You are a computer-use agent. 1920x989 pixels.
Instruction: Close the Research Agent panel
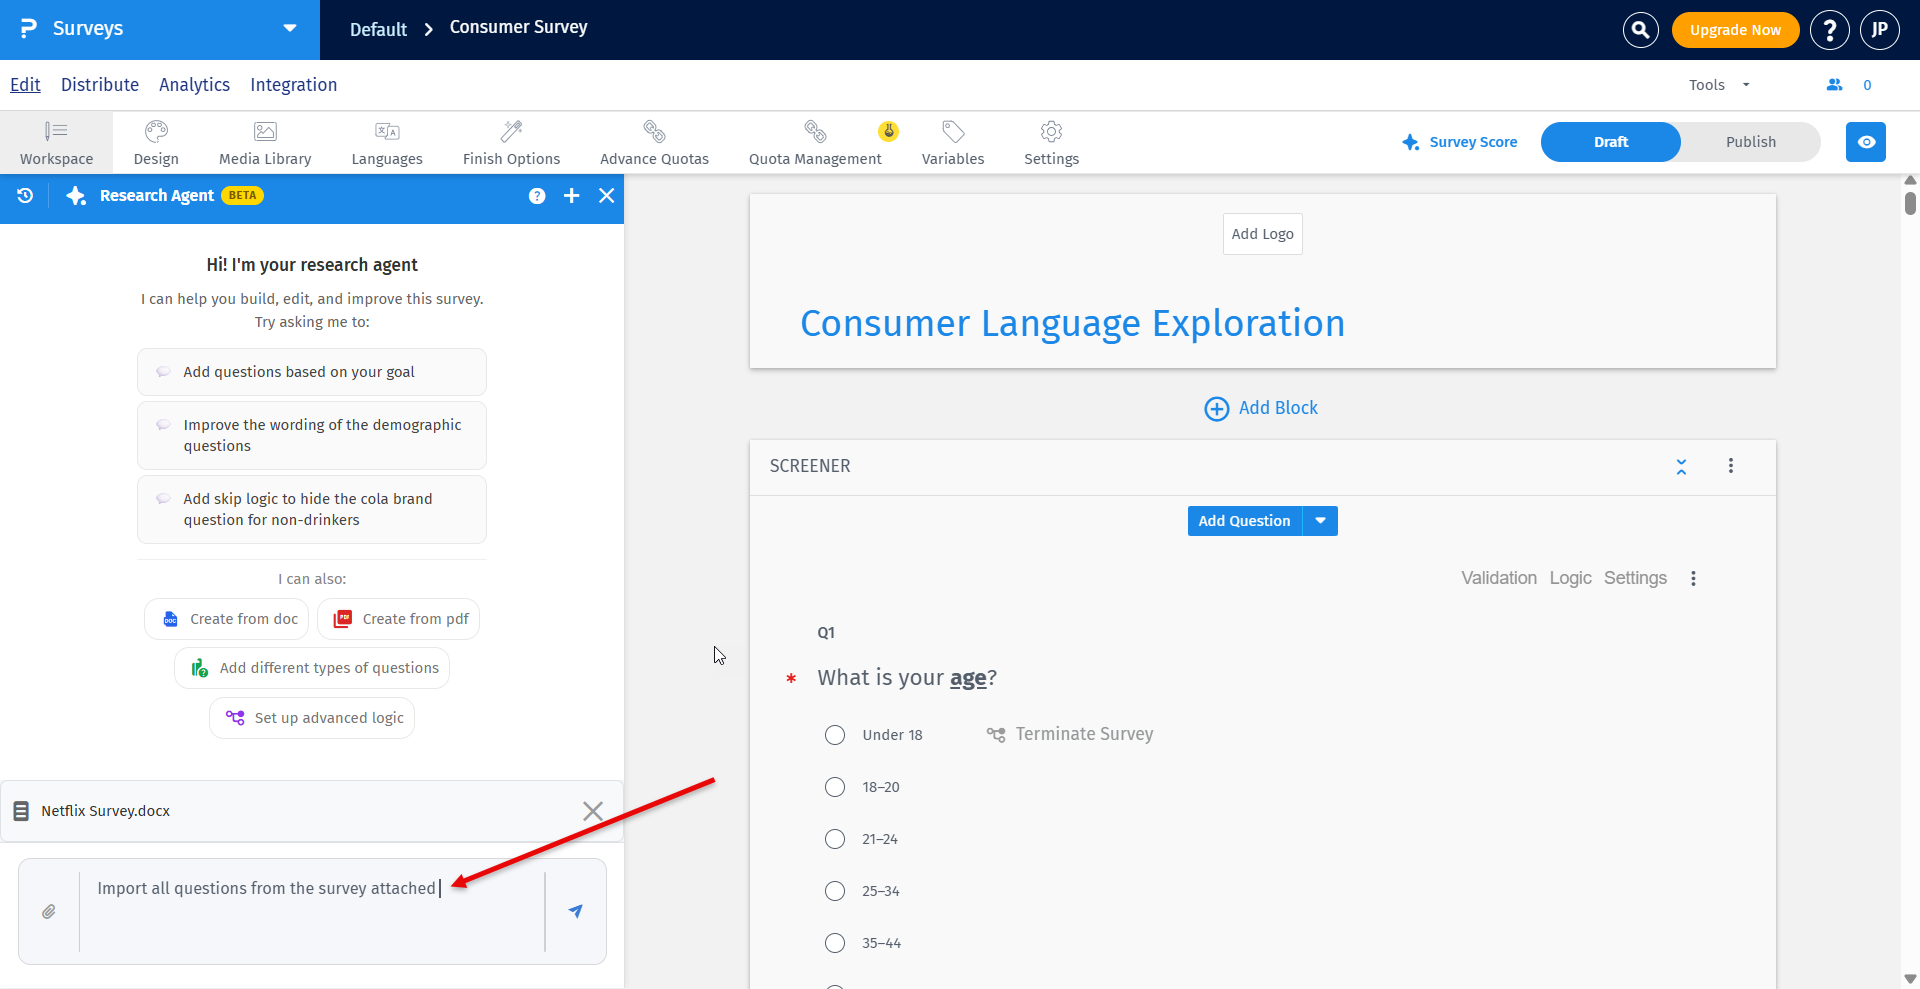coord(606,196)
